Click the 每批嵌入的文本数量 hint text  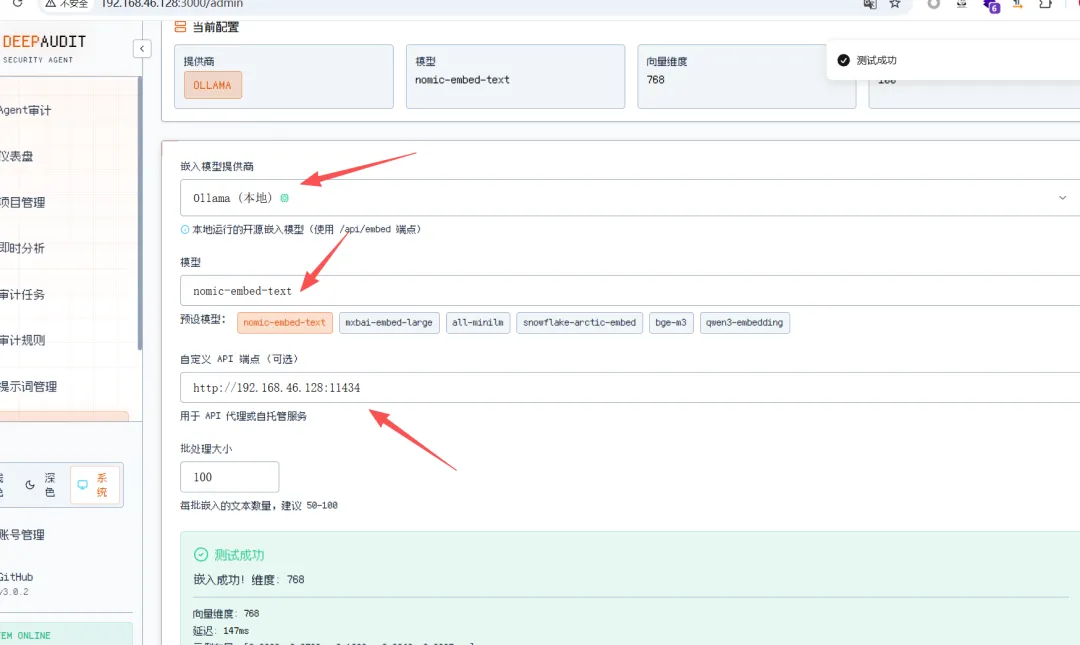[x=258, y=506]
